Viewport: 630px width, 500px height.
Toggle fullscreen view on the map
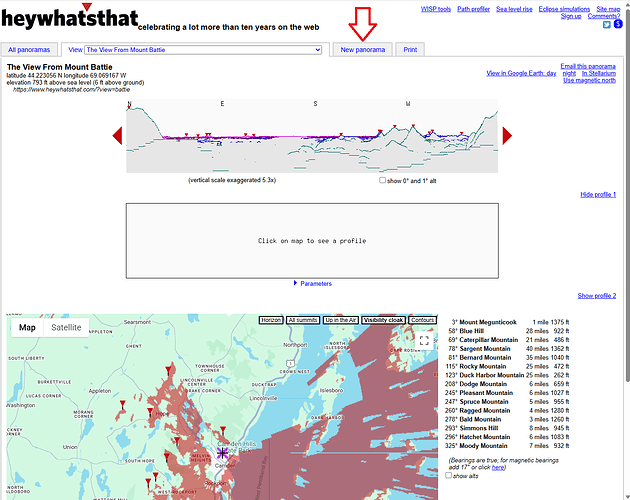tap(424, 341)
